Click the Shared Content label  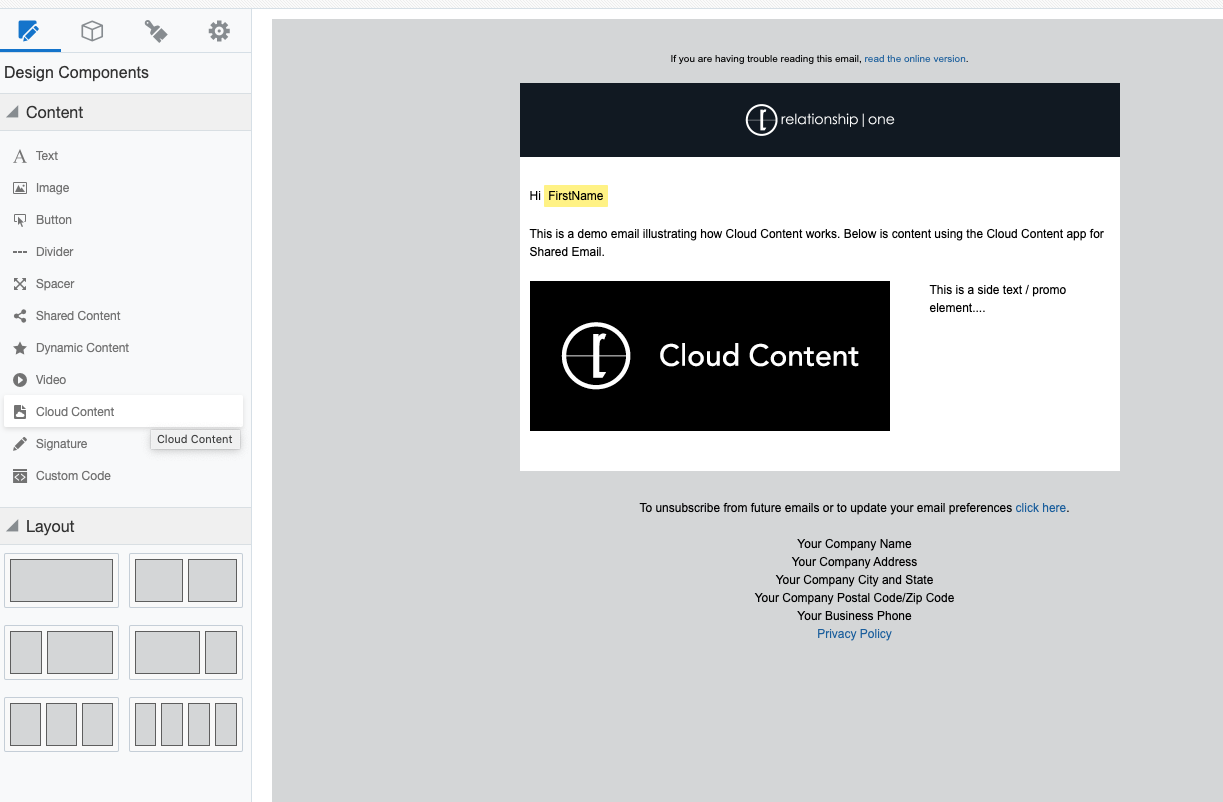(78, 316)
